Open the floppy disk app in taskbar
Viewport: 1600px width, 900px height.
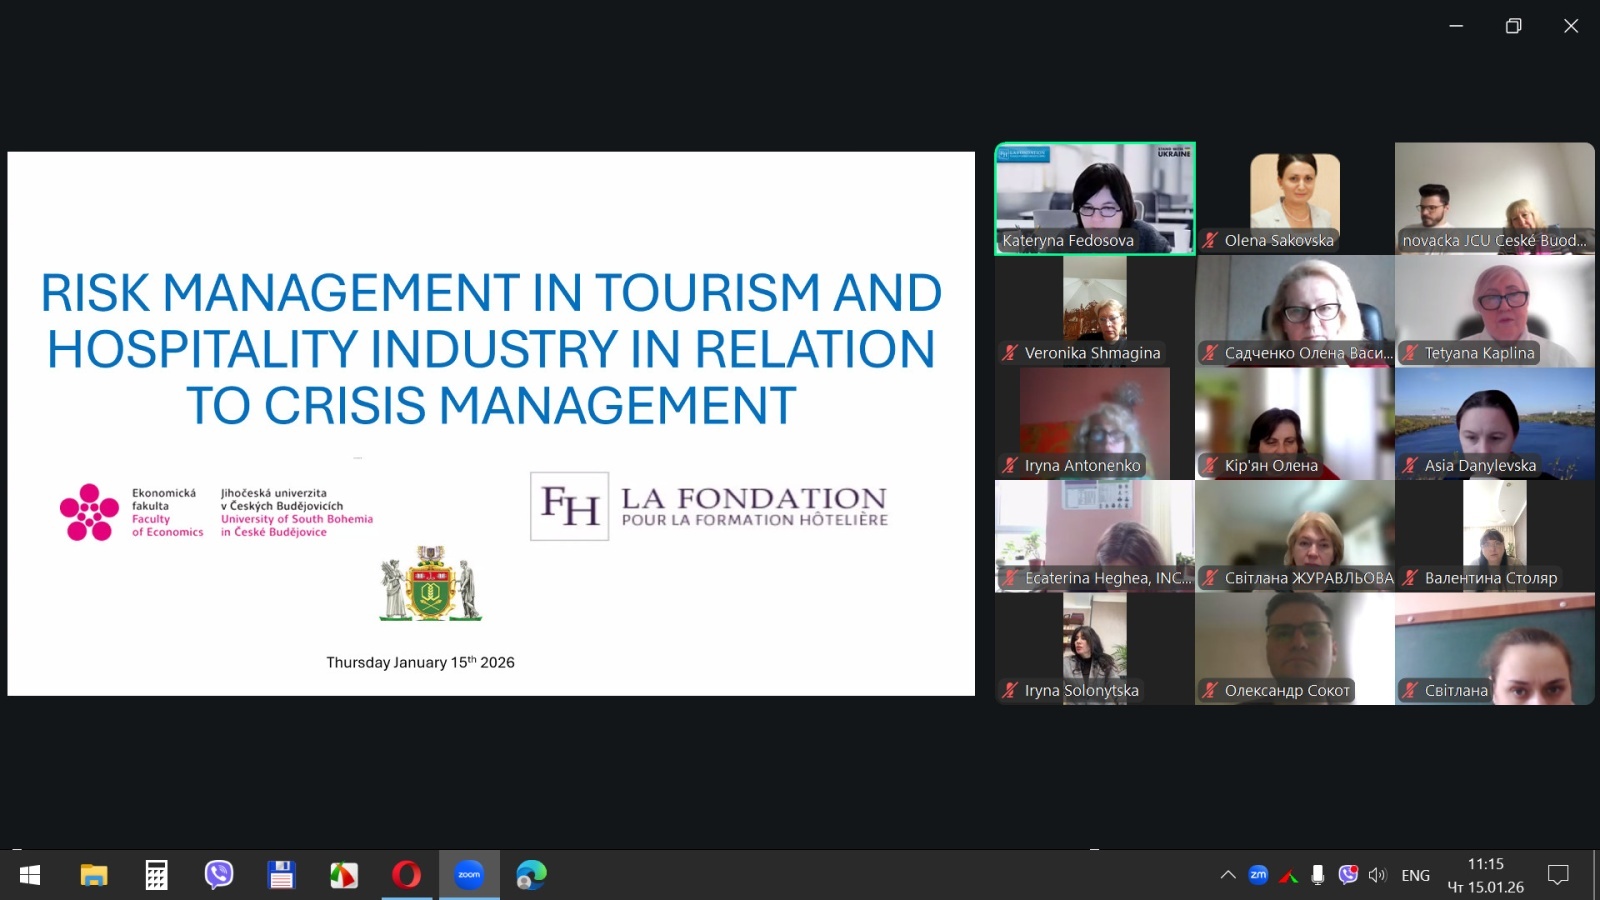pyautogui.click(x=281, y=875)
